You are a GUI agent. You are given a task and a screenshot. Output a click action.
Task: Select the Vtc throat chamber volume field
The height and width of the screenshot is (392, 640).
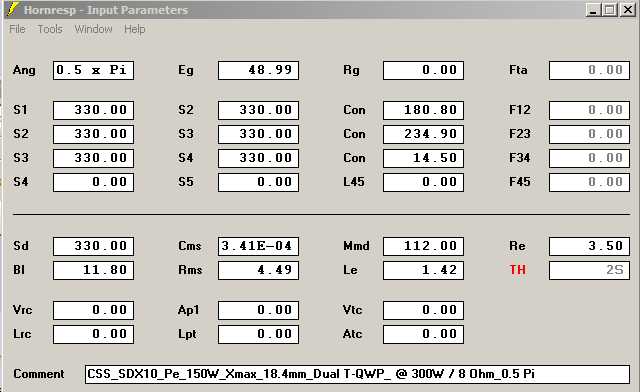coord(423,310)
